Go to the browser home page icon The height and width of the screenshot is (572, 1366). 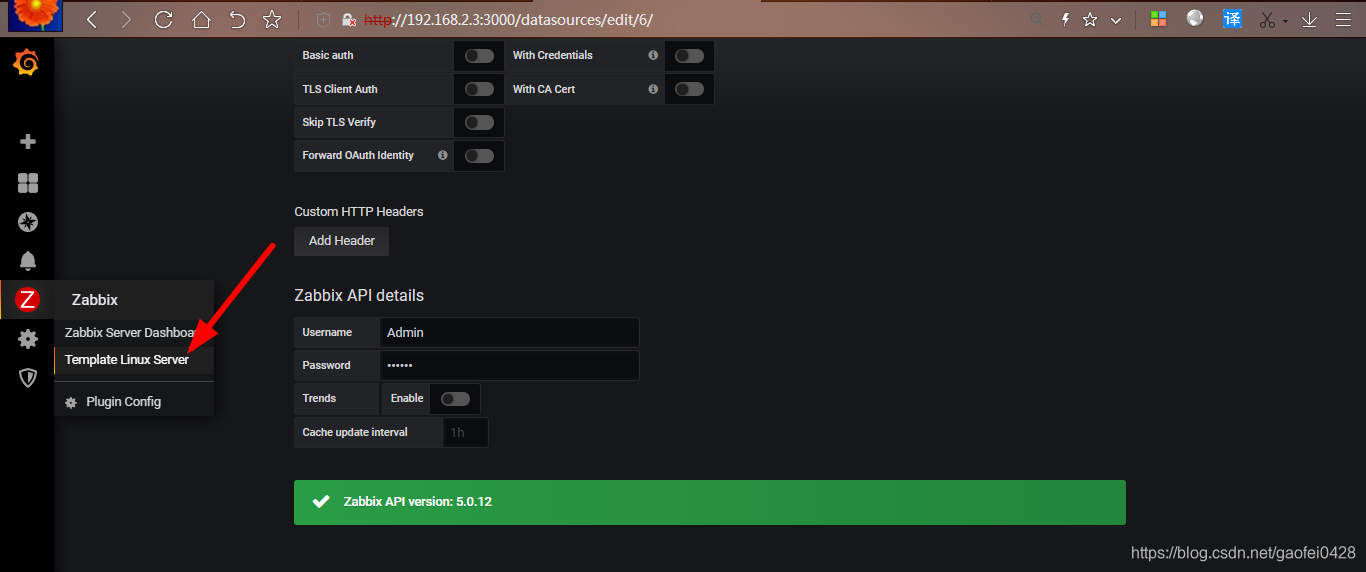[201, 19]
